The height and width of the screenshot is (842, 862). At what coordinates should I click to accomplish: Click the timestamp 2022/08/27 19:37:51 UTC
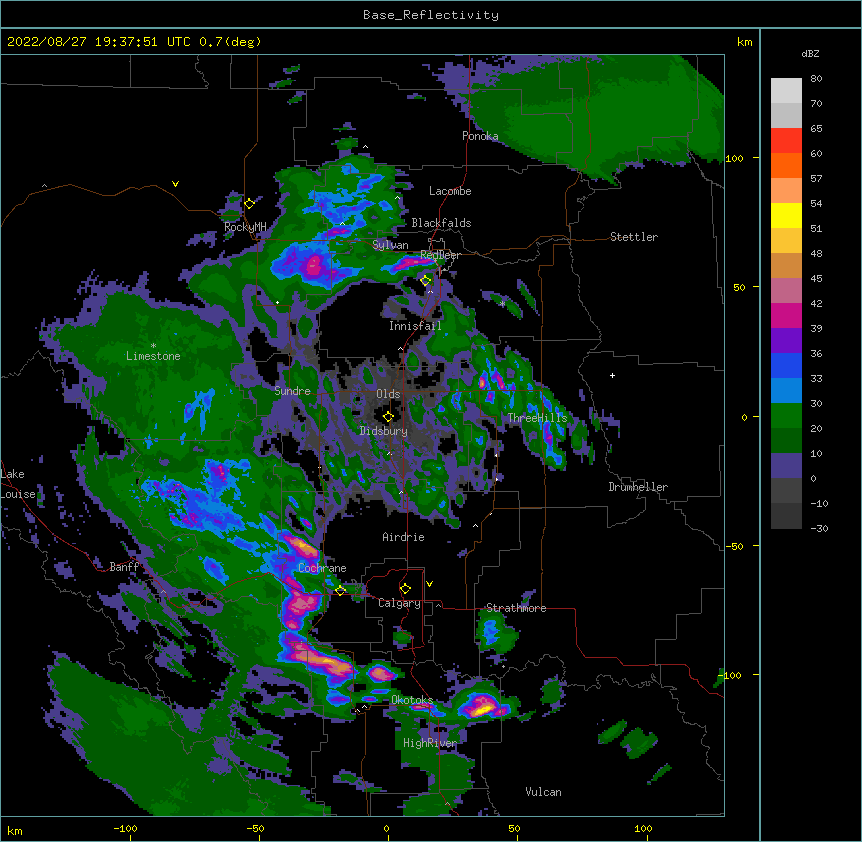[99, 42]
